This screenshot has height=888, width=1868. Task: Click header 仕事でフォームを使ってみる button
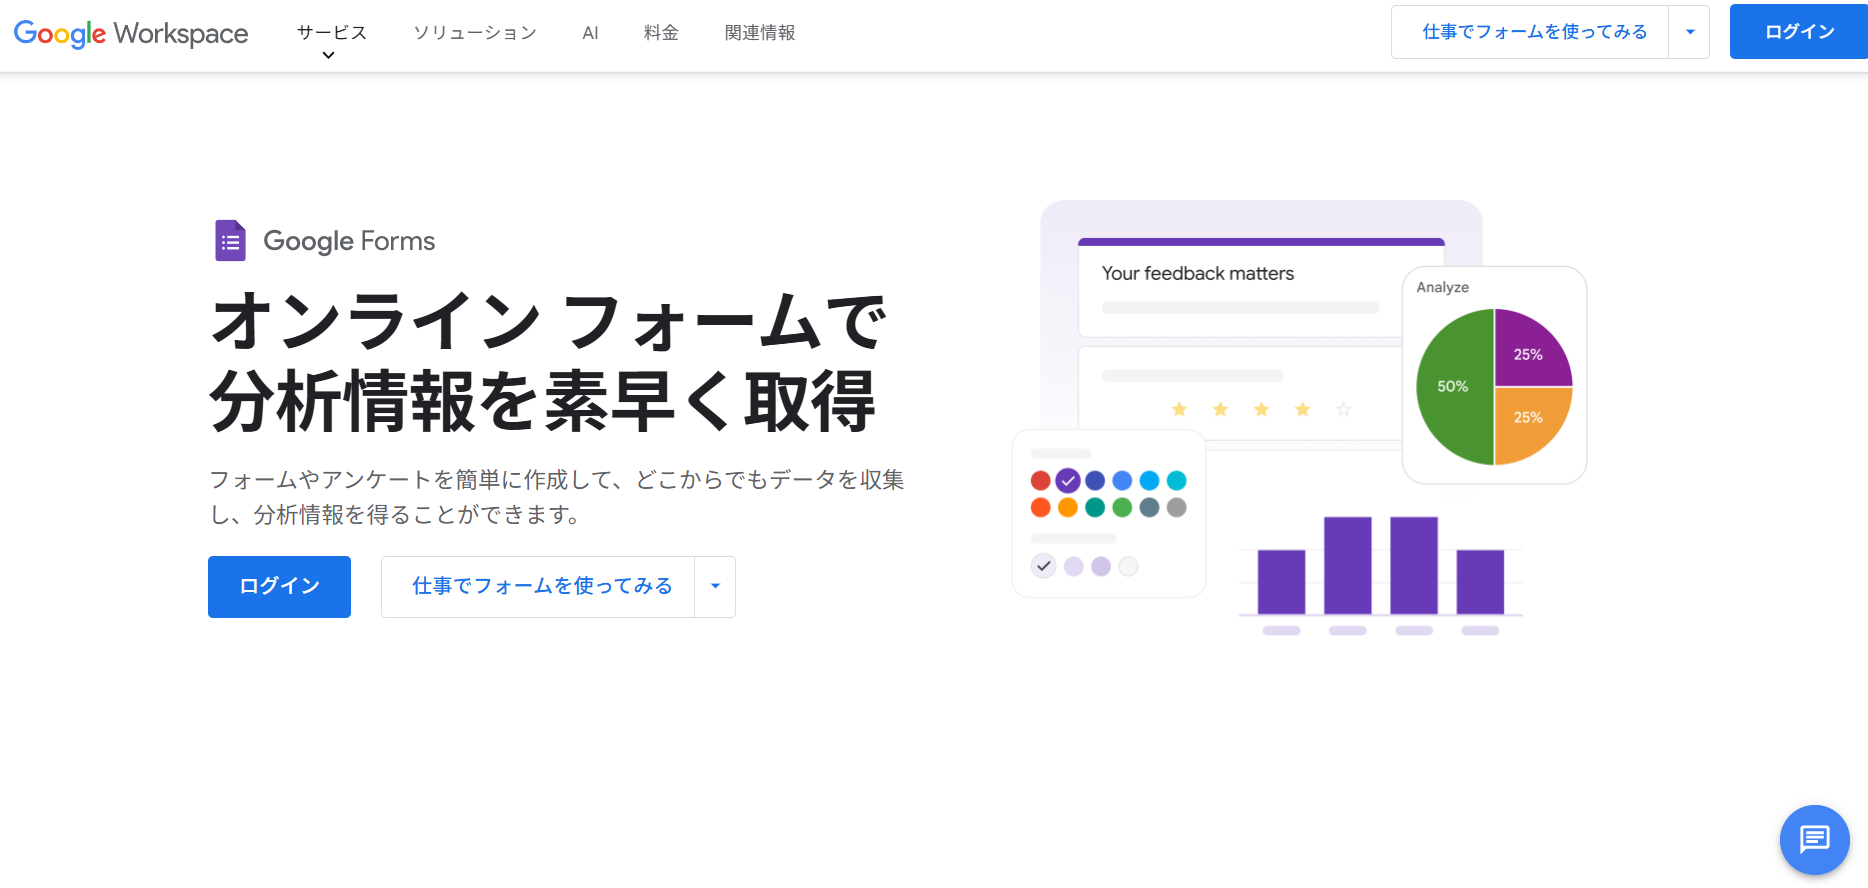(1530, 32)
